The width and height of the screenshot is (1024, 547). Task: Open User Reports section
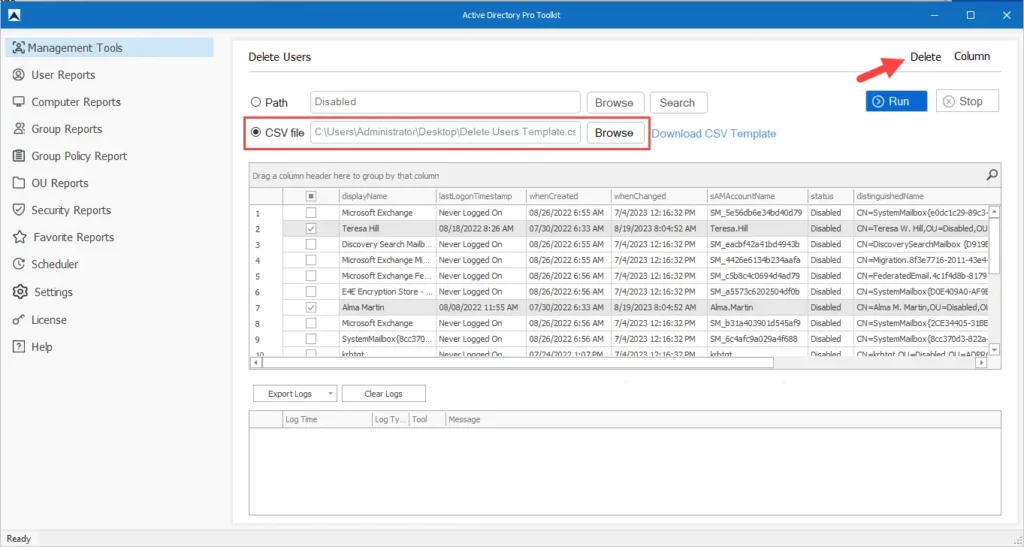pos(63,75)
